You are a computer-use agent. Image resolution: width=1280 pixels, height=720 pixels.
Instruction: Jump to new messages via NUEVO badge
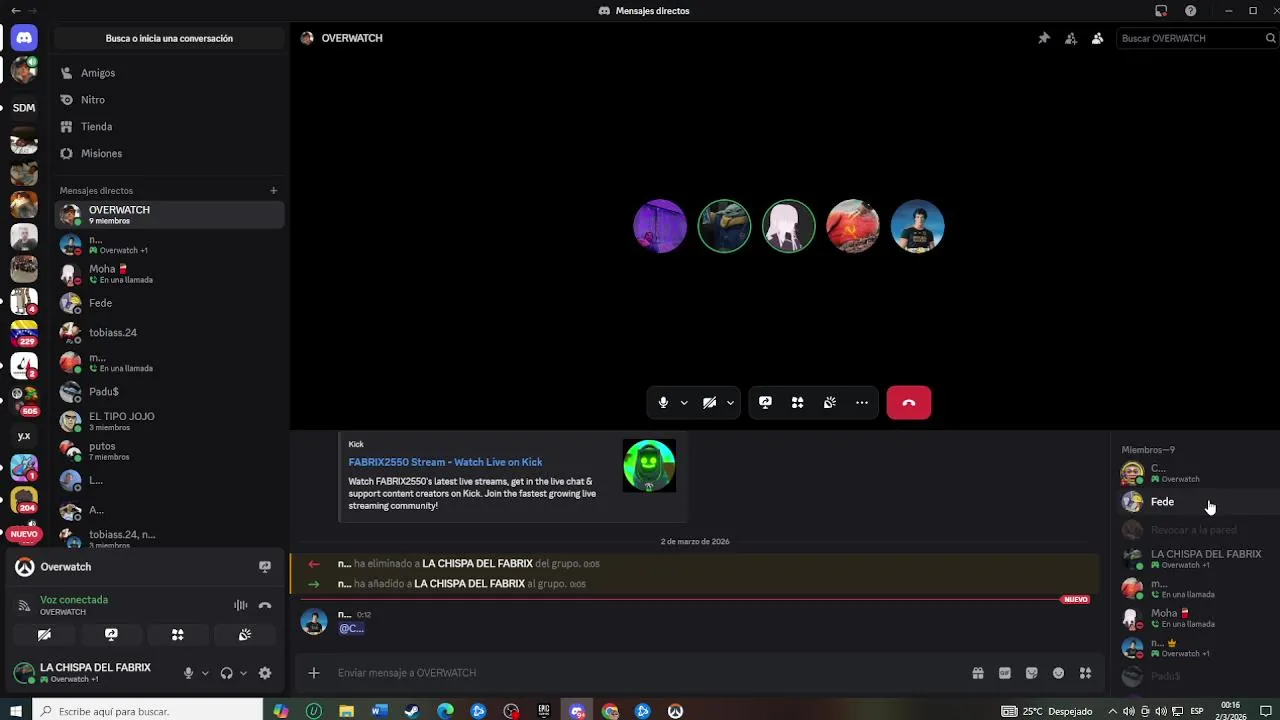[1076, 599]
